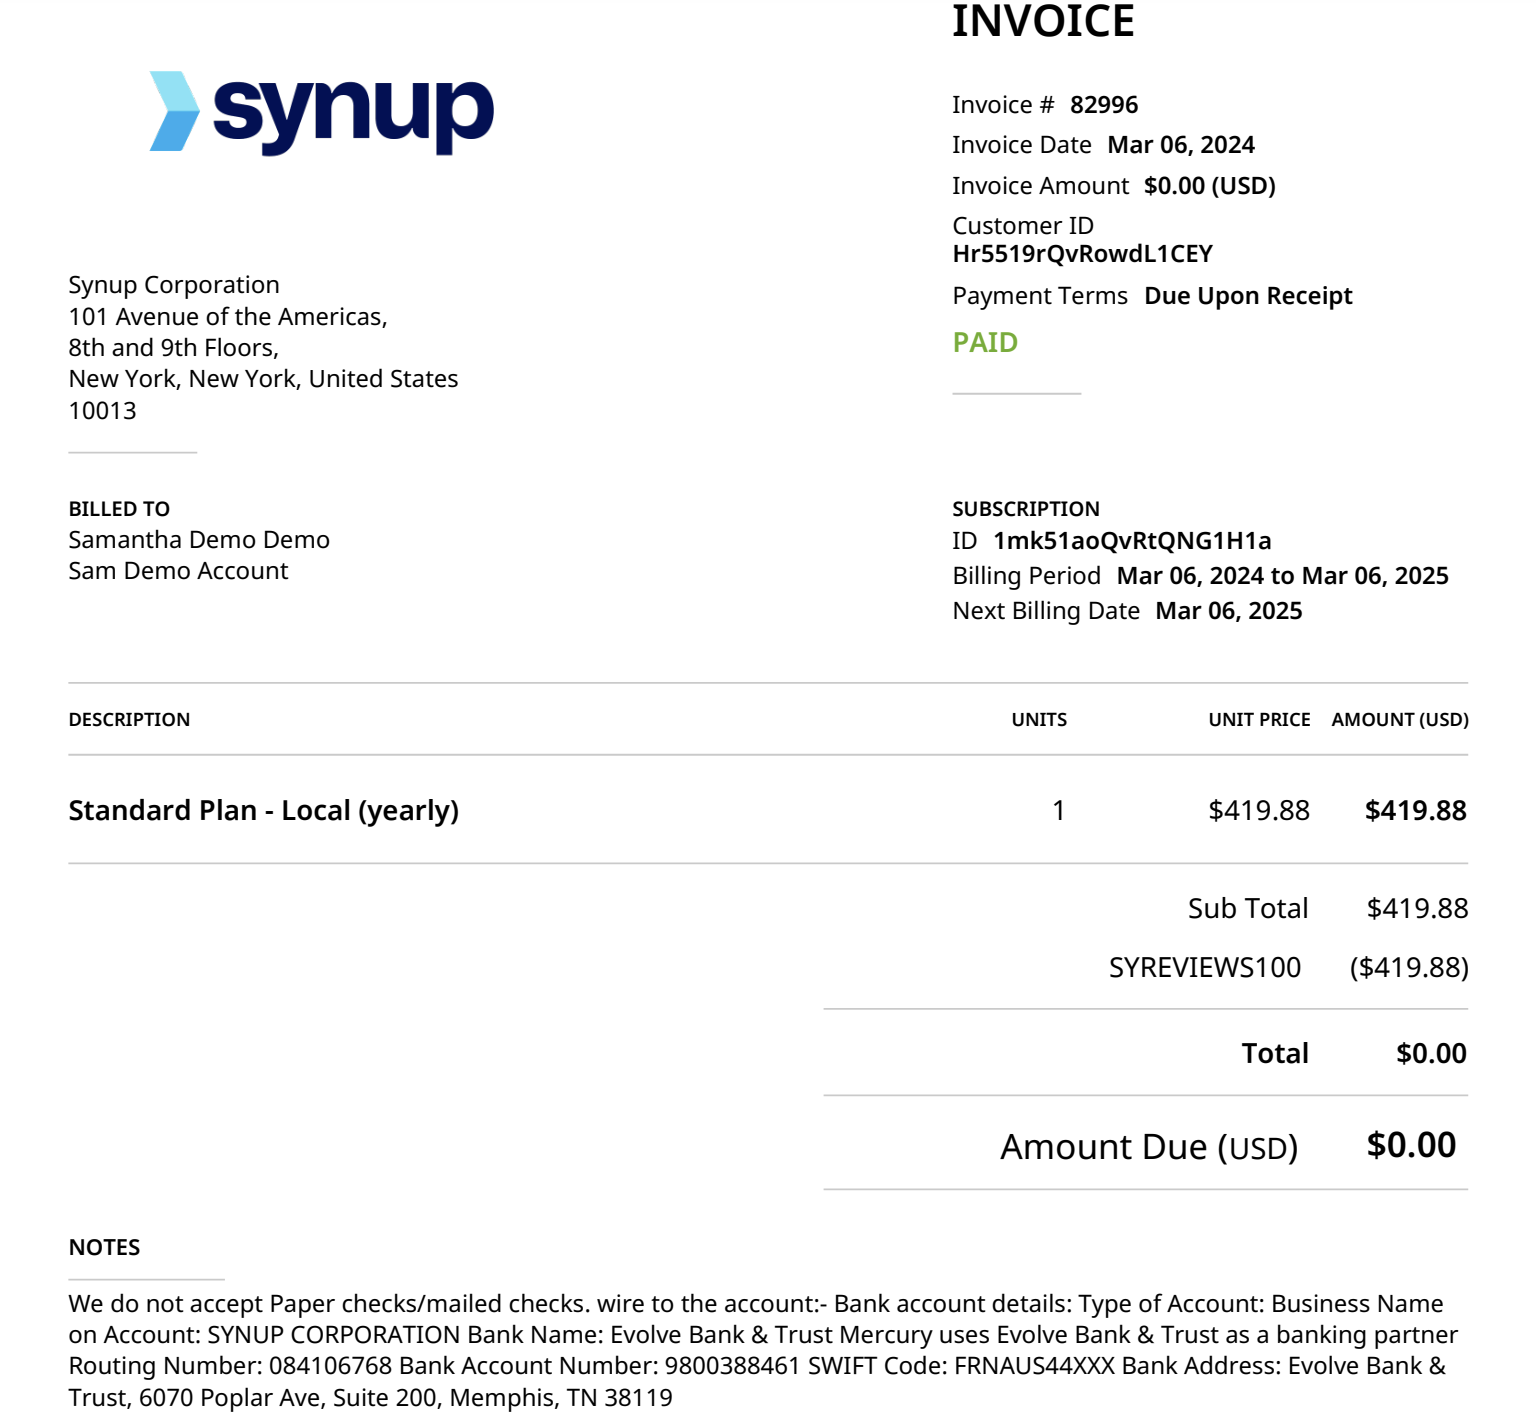Image resolution: width=1536 pixels, height=1426 pixels.
Task: Select invoice number 82996
Action: pos(1104,105)
